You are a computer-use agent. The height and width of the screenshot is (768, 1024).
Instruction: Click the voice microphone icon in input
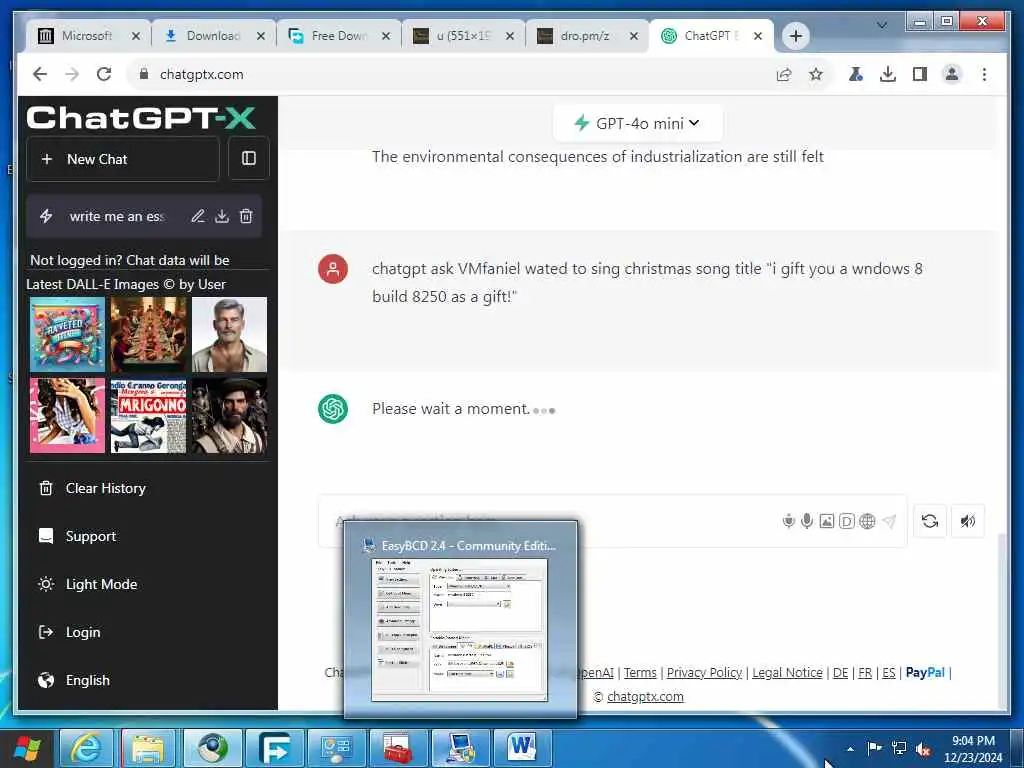807,521
